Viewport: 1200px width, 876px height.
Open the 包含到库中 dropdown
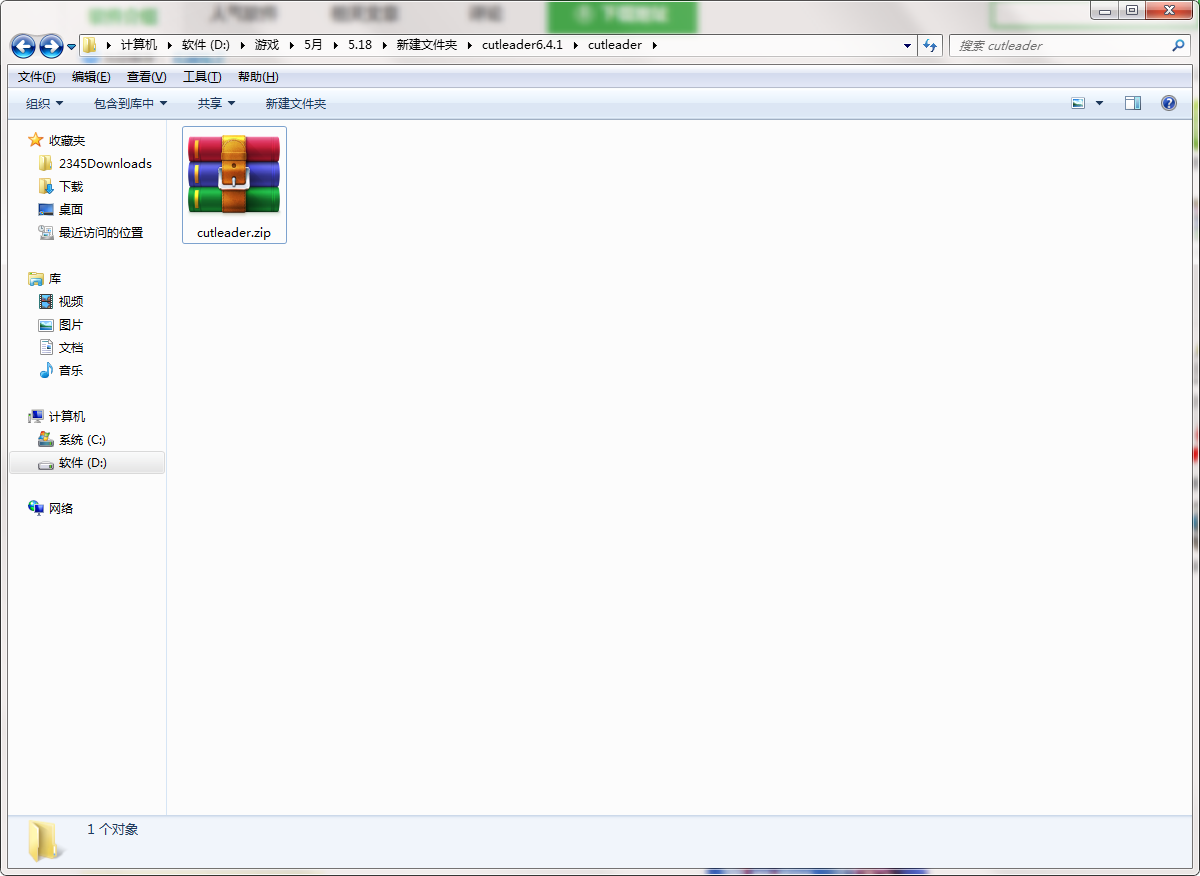[x=130, y=103]
